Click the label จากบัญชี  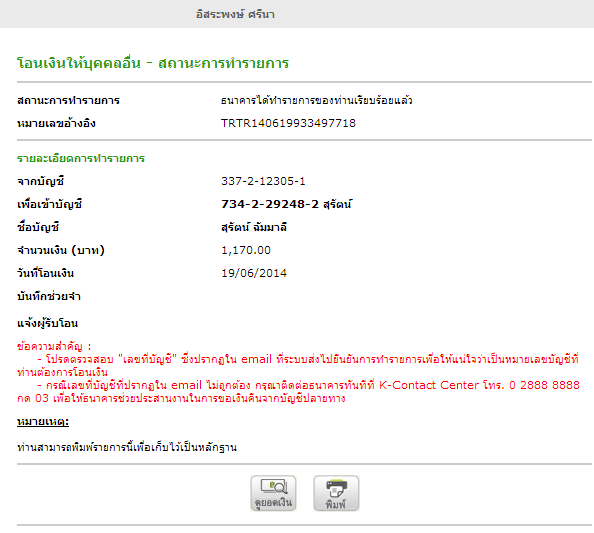tap(41, 181)
